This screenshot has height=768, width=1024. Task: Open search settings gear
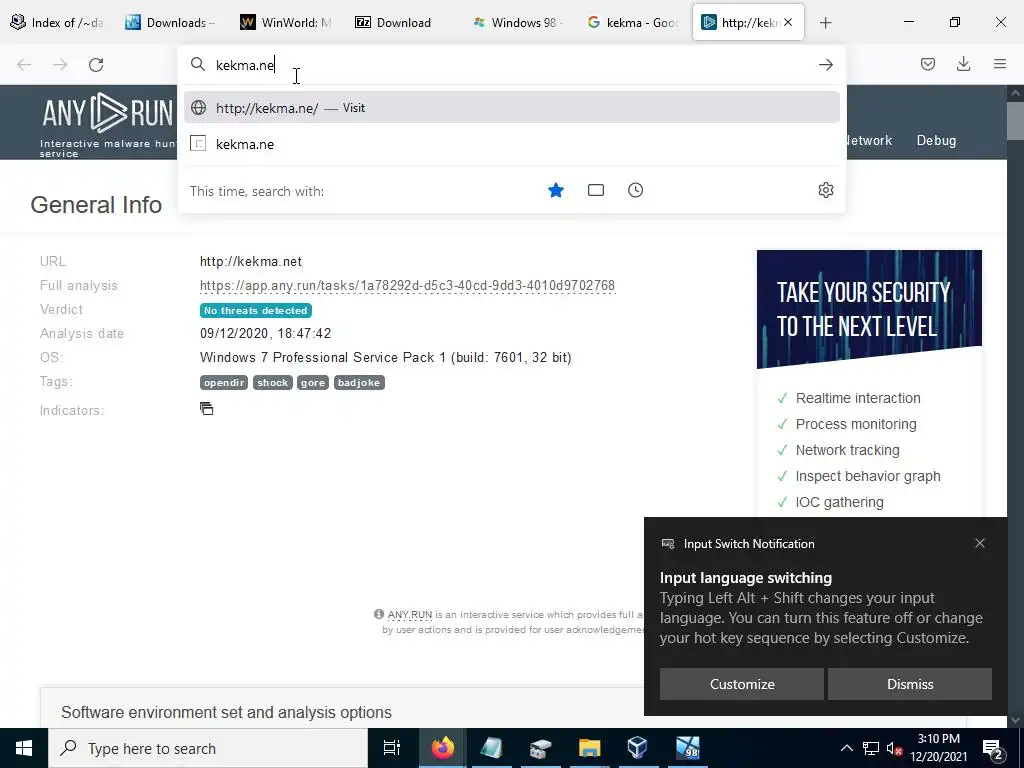click(x=825, y=190)
